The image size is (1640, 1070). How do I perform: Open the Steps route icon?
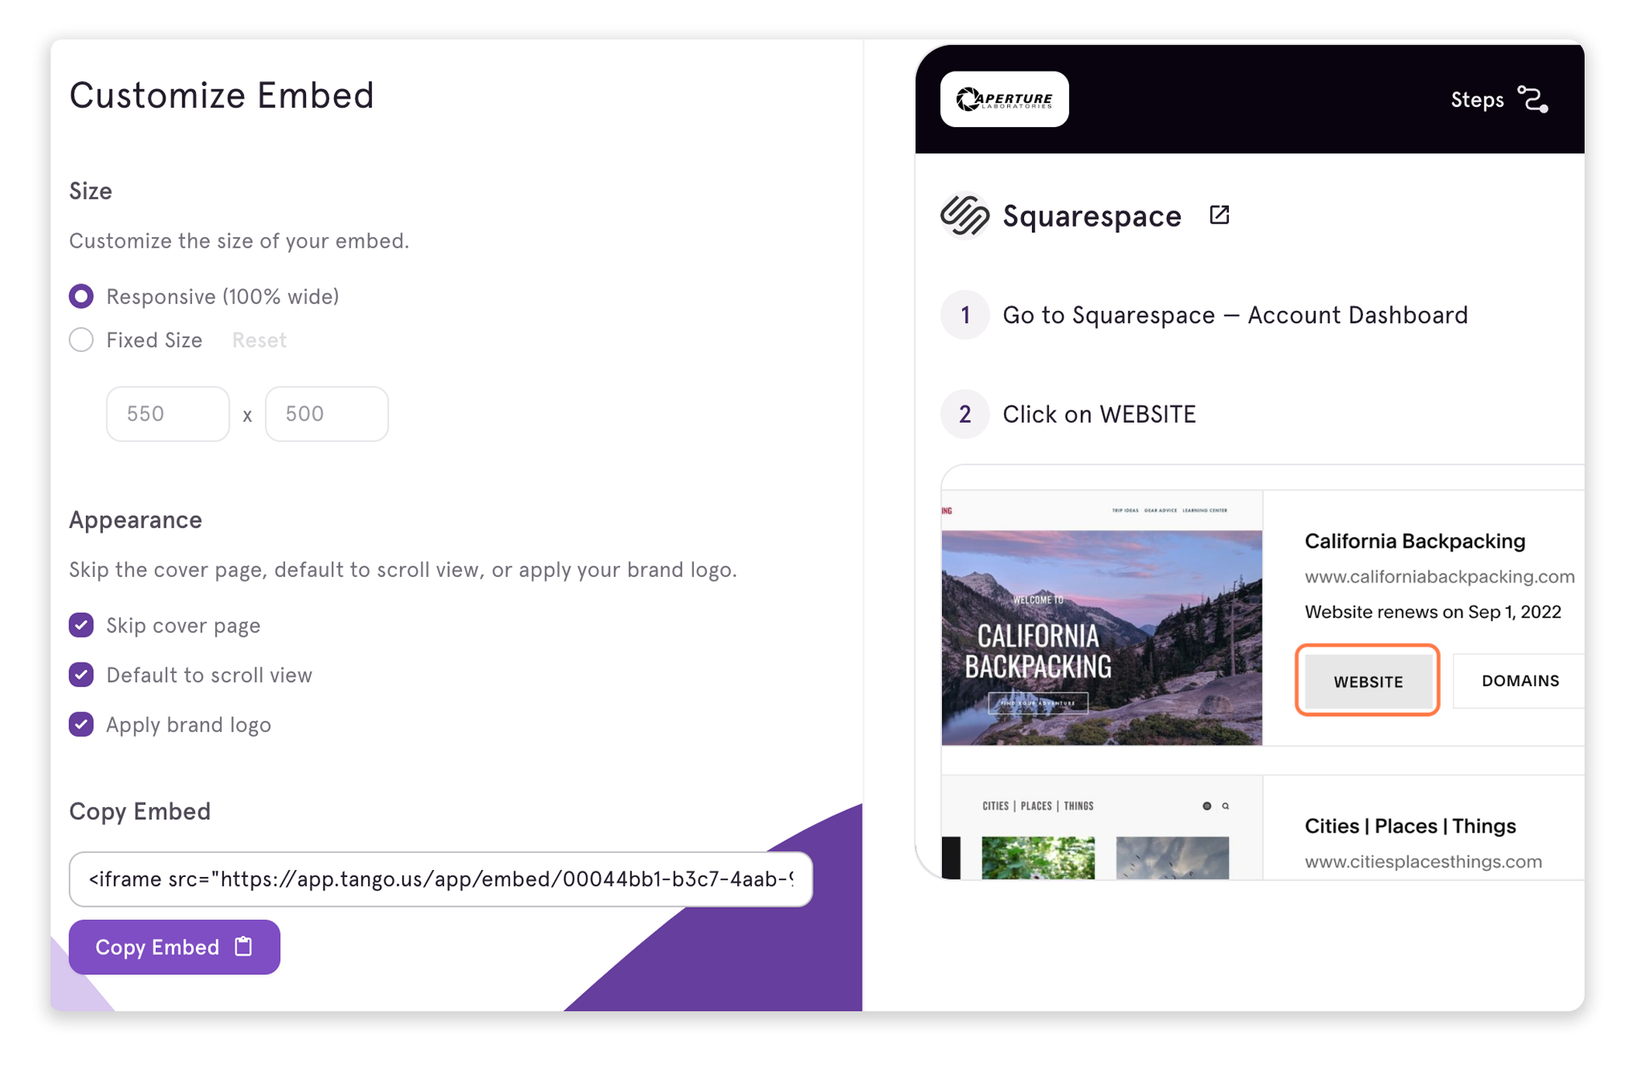pos(1532,99)
